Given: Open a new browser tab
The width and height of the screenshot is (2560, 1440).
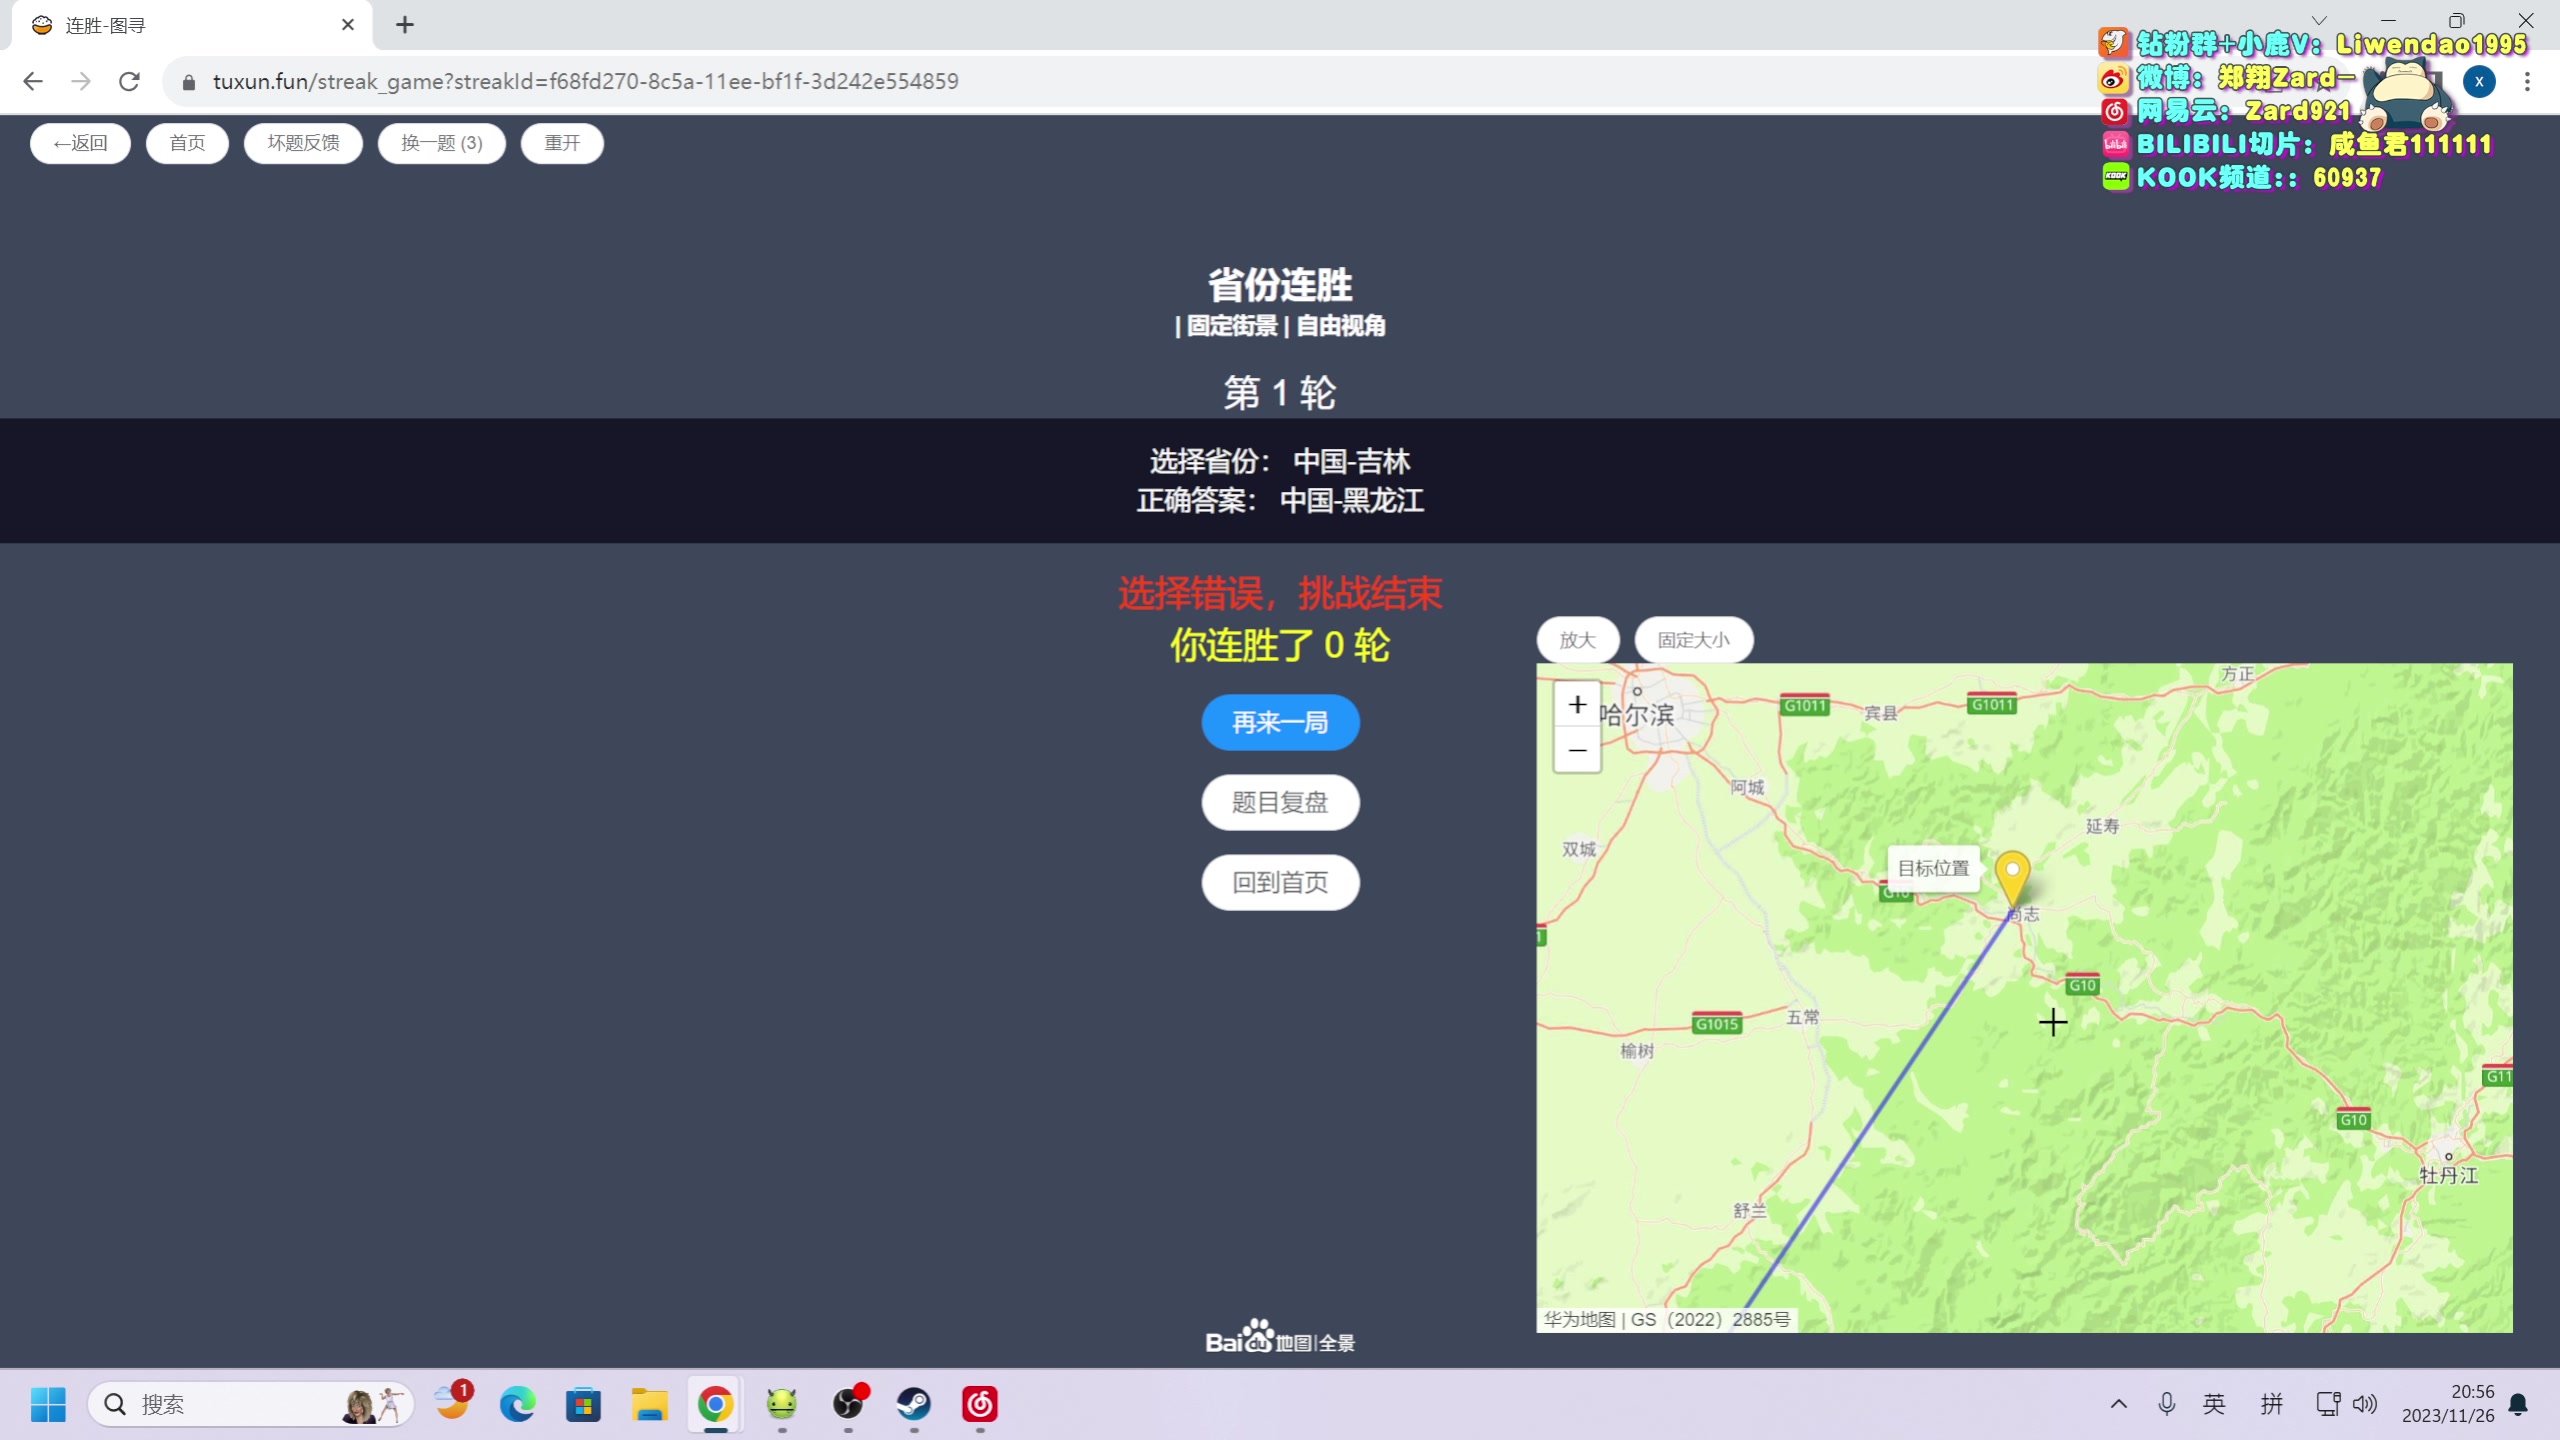Looking at the screenshot, I should tap(405, 25).
